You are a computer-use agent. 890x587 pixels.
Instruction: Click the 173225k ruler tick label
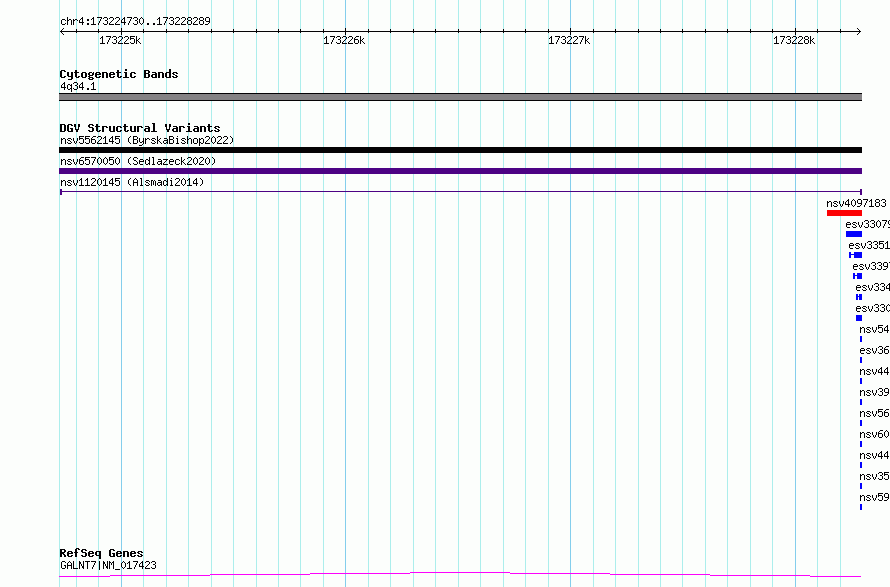point(120,40)
